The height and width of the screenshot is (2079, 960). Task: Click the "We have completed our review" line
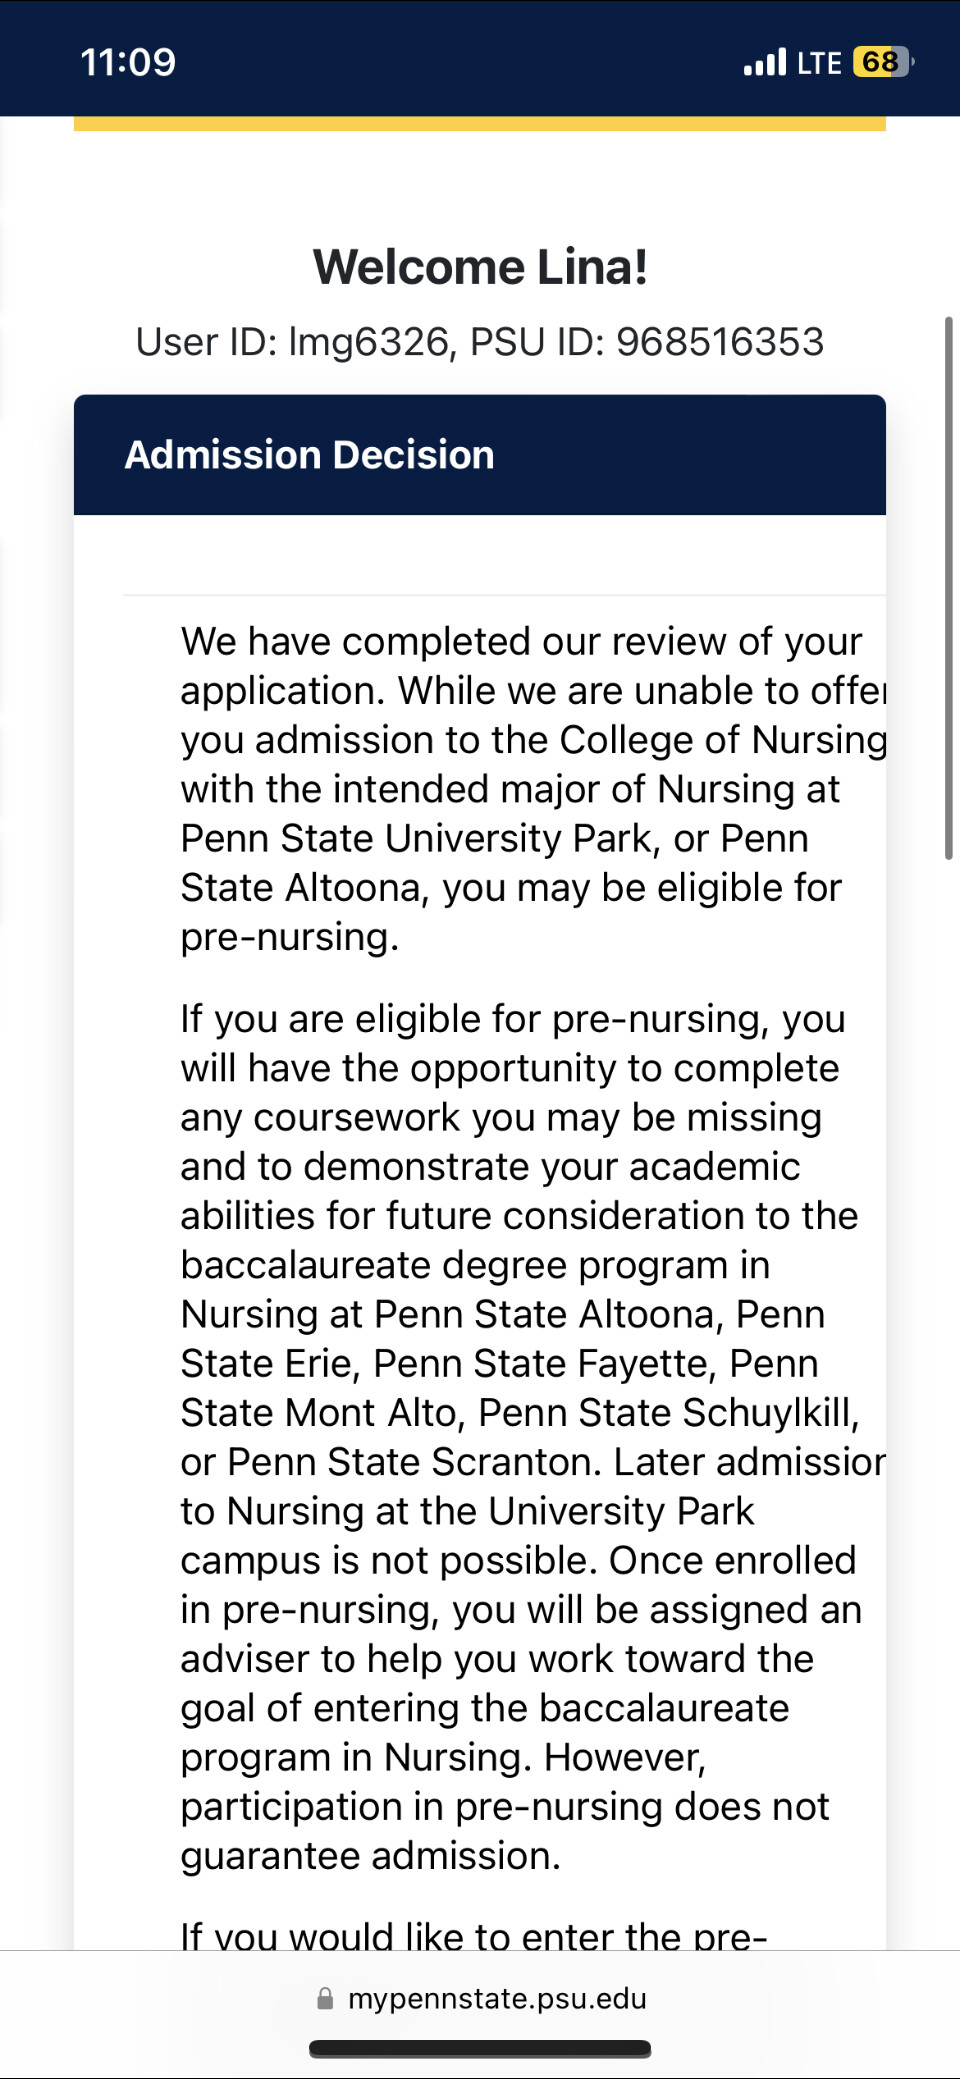point(521,641)
